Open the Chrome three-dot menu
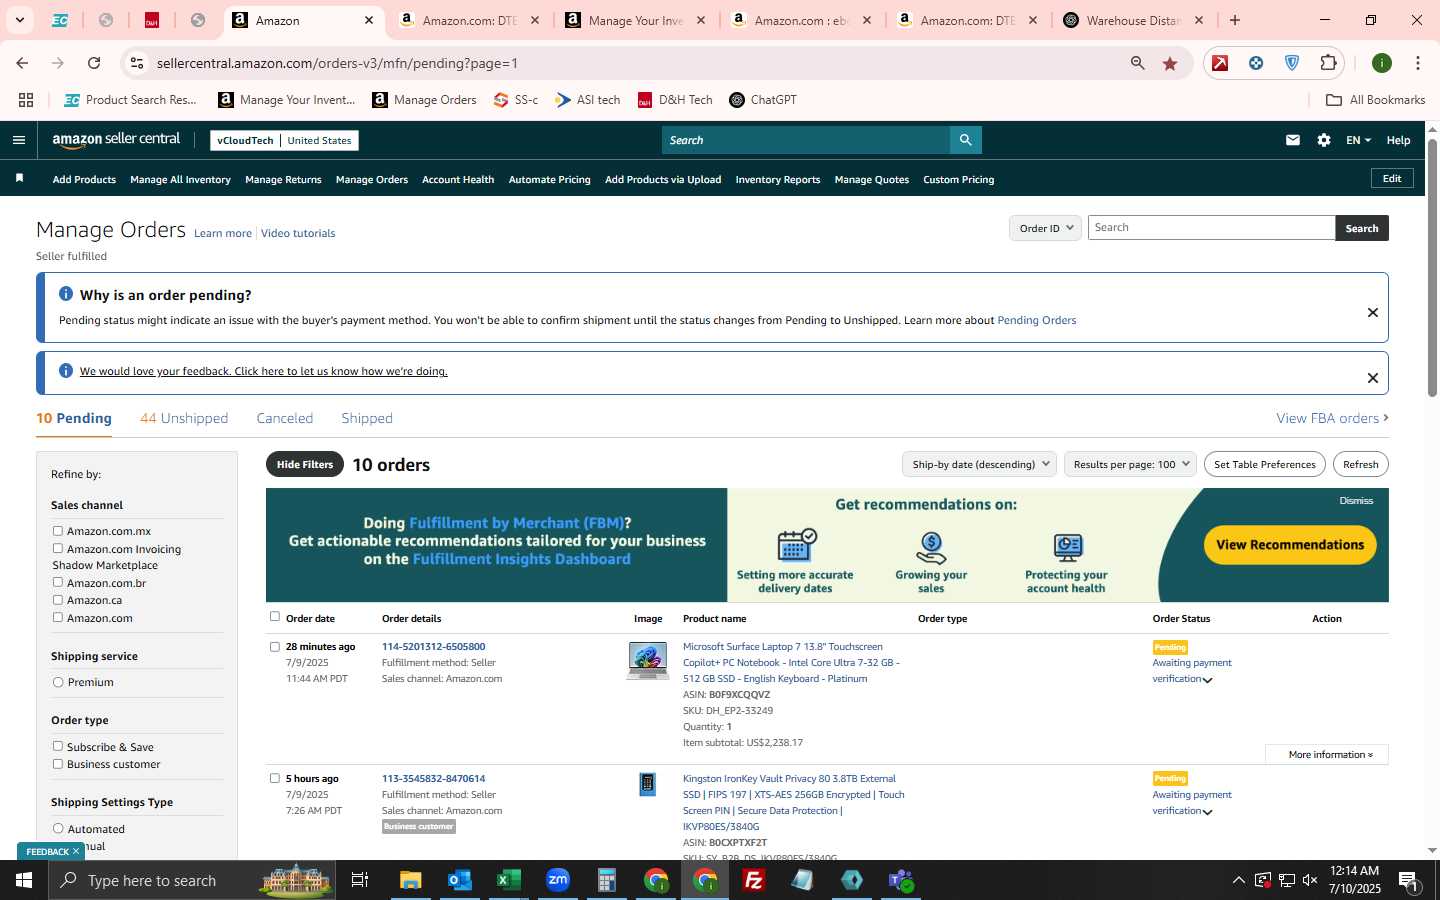Image resolution: width=1440 pixels, height=900 pixels. [x=1417, y=63]
